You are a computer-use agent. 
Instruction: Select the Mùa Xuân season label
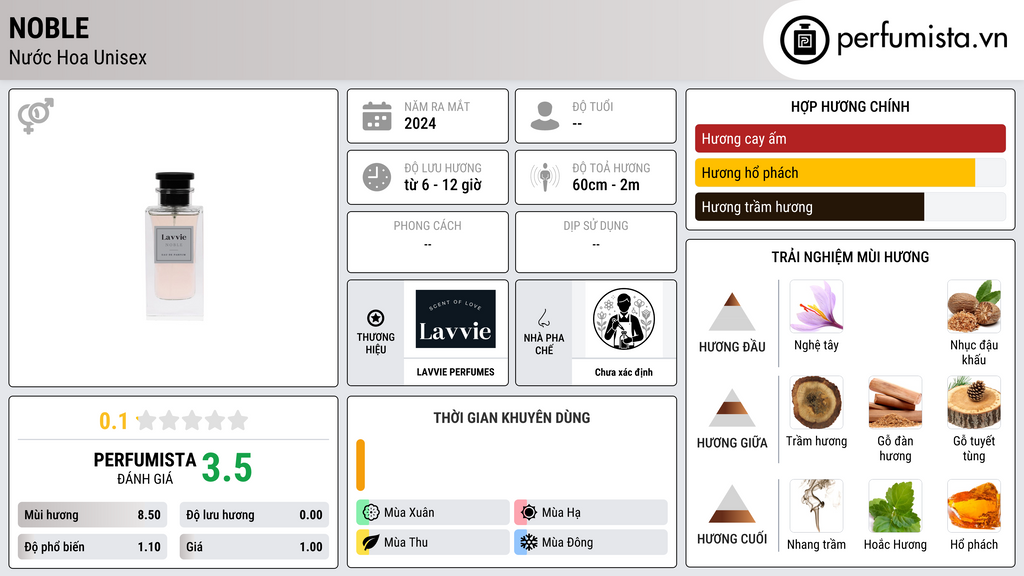pos(409,513)
